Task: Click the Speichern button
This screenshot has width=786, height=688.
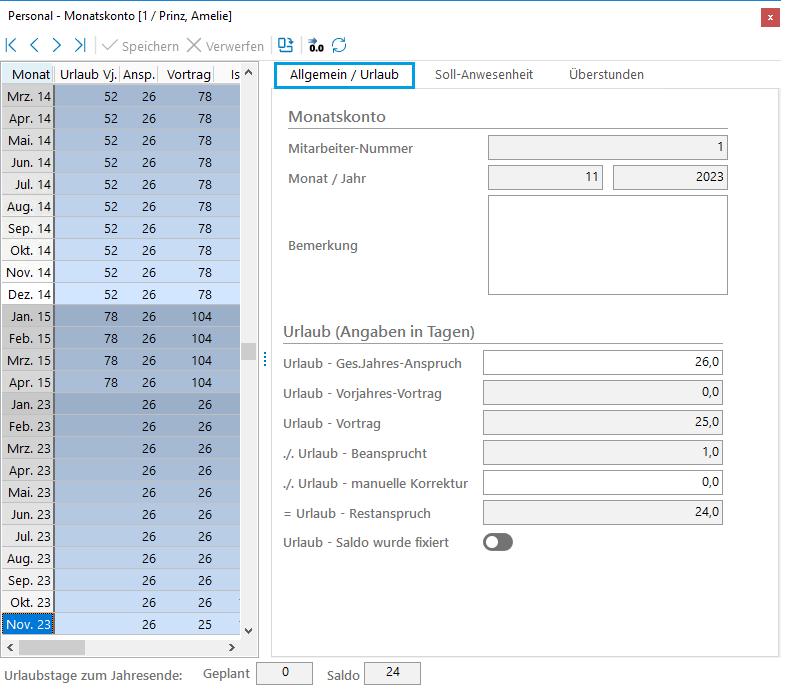Action: point(140,46)
